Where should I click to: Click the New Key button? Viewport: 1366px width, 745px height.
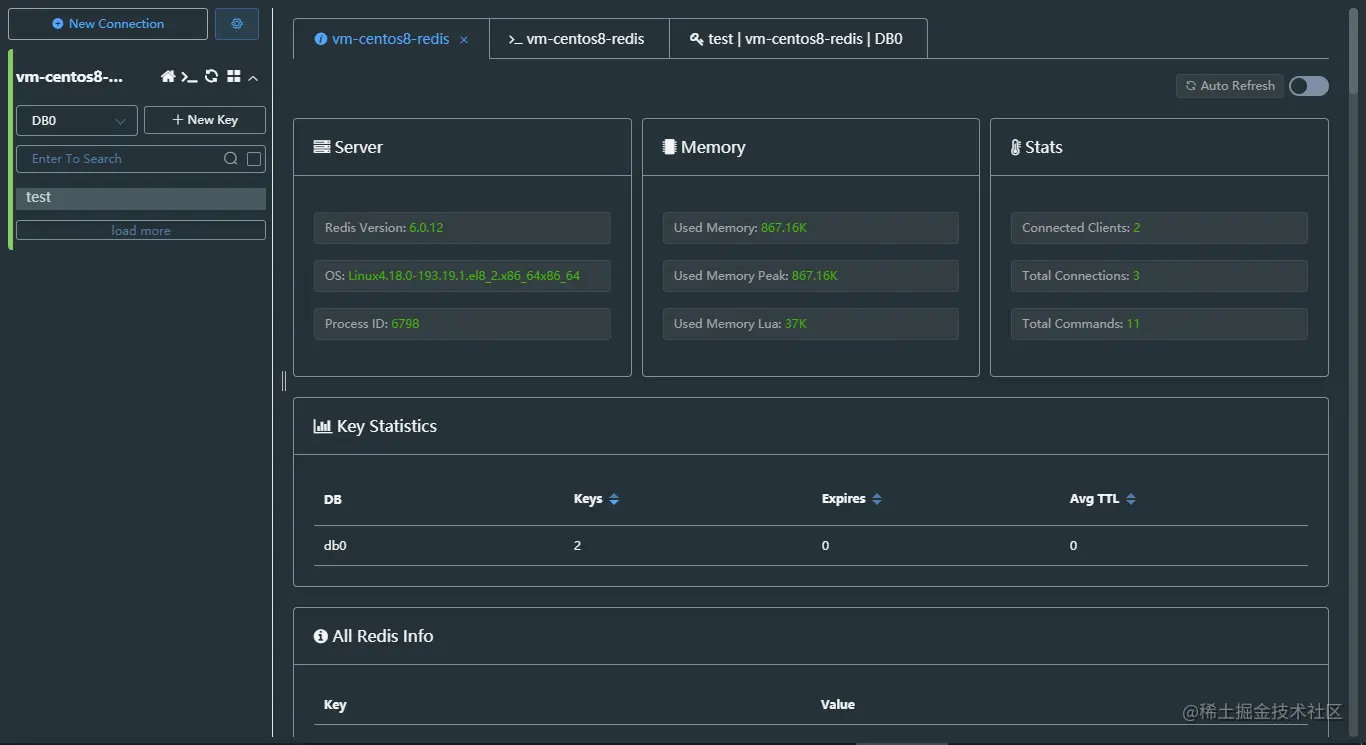click(x=205, y=120)
